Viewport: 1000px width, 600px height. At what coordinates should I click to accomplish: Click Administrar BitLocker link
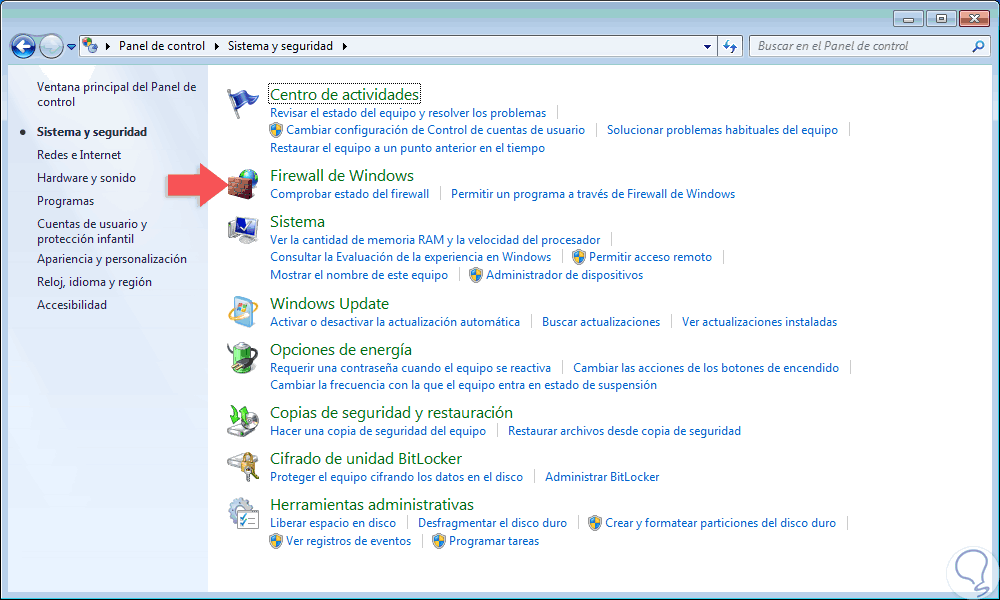tap(602, 477)
